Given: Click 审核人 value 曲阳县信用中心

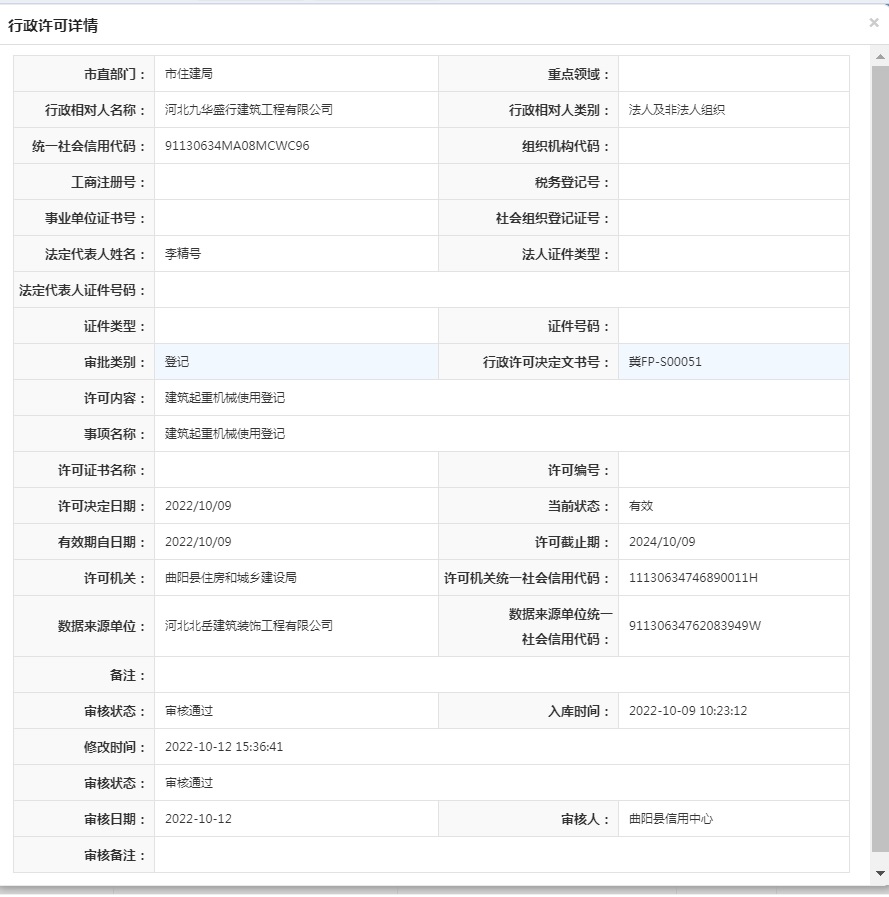Looking at the screenshot, I should coord(670,819).
